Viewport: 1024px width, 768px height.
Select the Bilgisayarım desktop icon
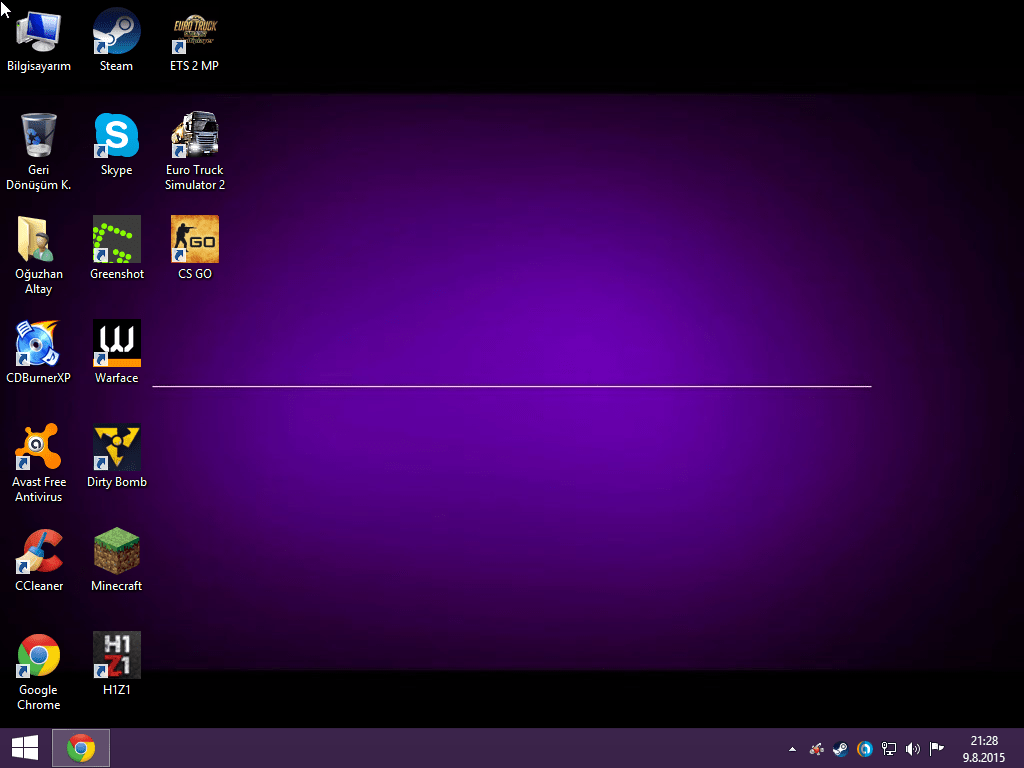pyautogui.click(x=39, y=39)
